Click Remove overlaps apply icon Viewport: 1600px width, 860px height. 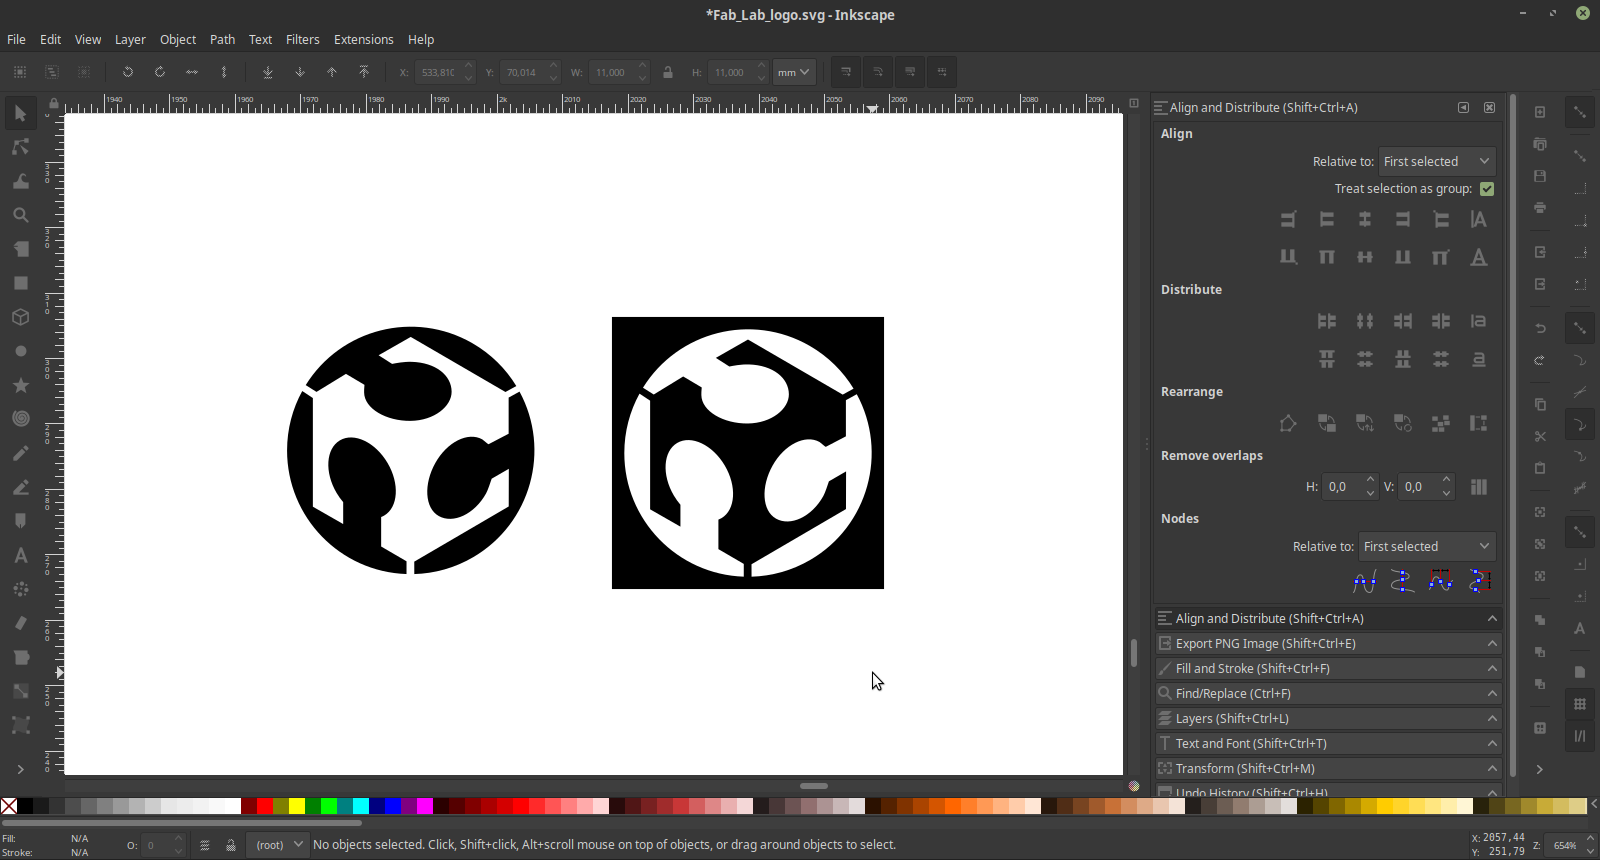(x=1479, y=487)
